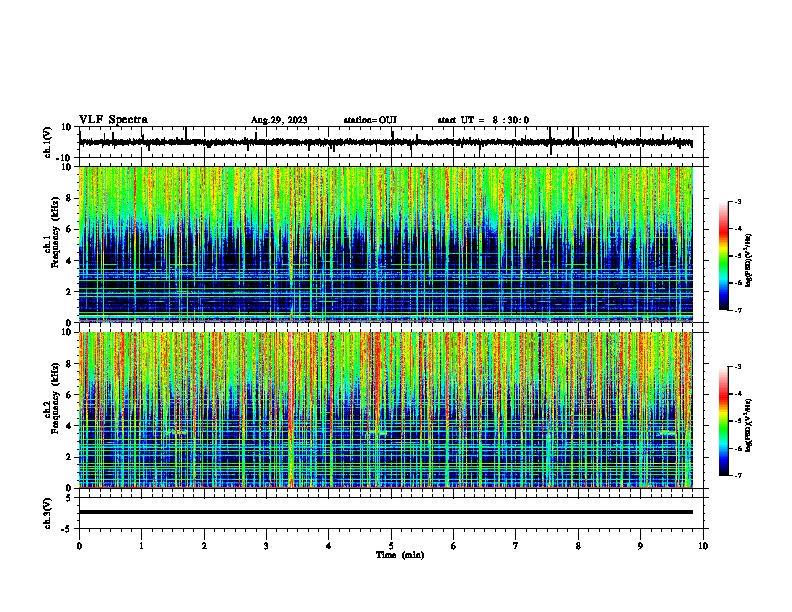Image resolution: width=792 pixels, height=612 pixels.
Task: Click the time axis tick label "8"
Action: click(578, 546)
